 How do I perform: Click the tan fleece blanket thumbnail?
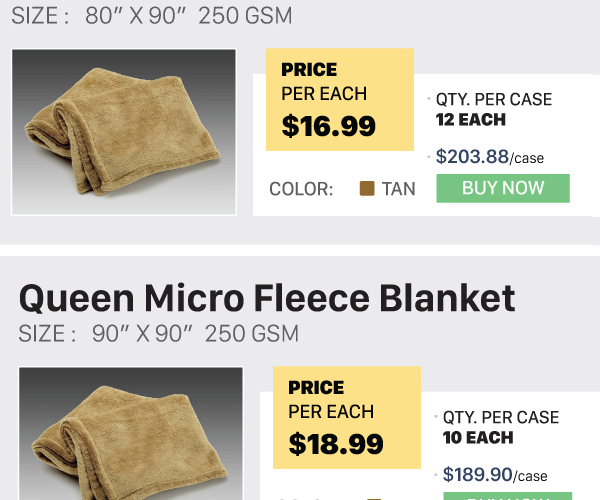coord(124,132)
